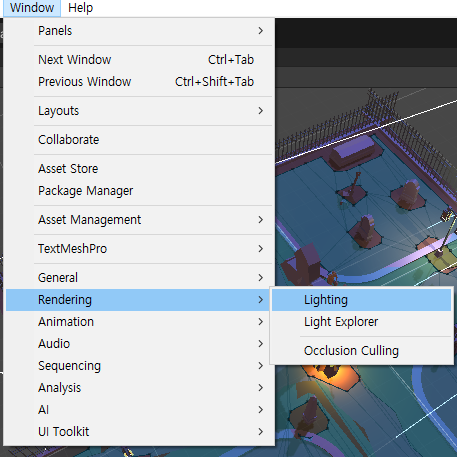
Task: Open the Lighting window
Action: [362, 300]
